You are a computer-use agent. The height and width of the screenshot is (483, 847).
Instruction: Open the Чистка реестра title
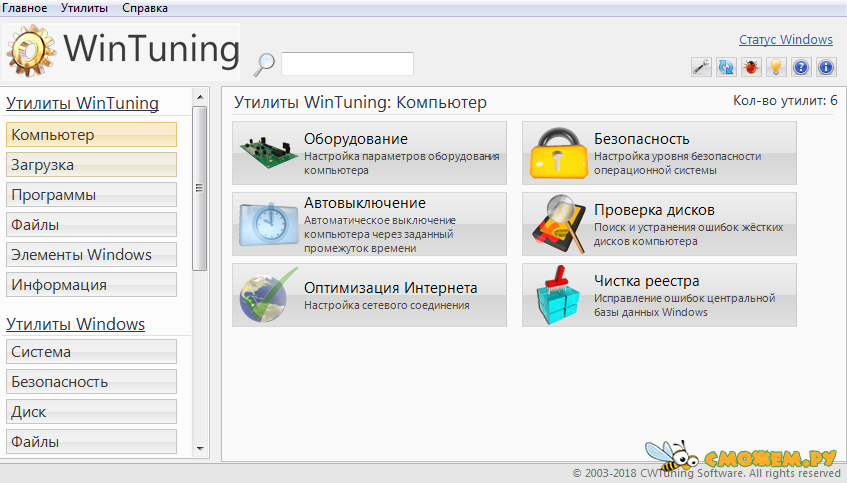647,280
